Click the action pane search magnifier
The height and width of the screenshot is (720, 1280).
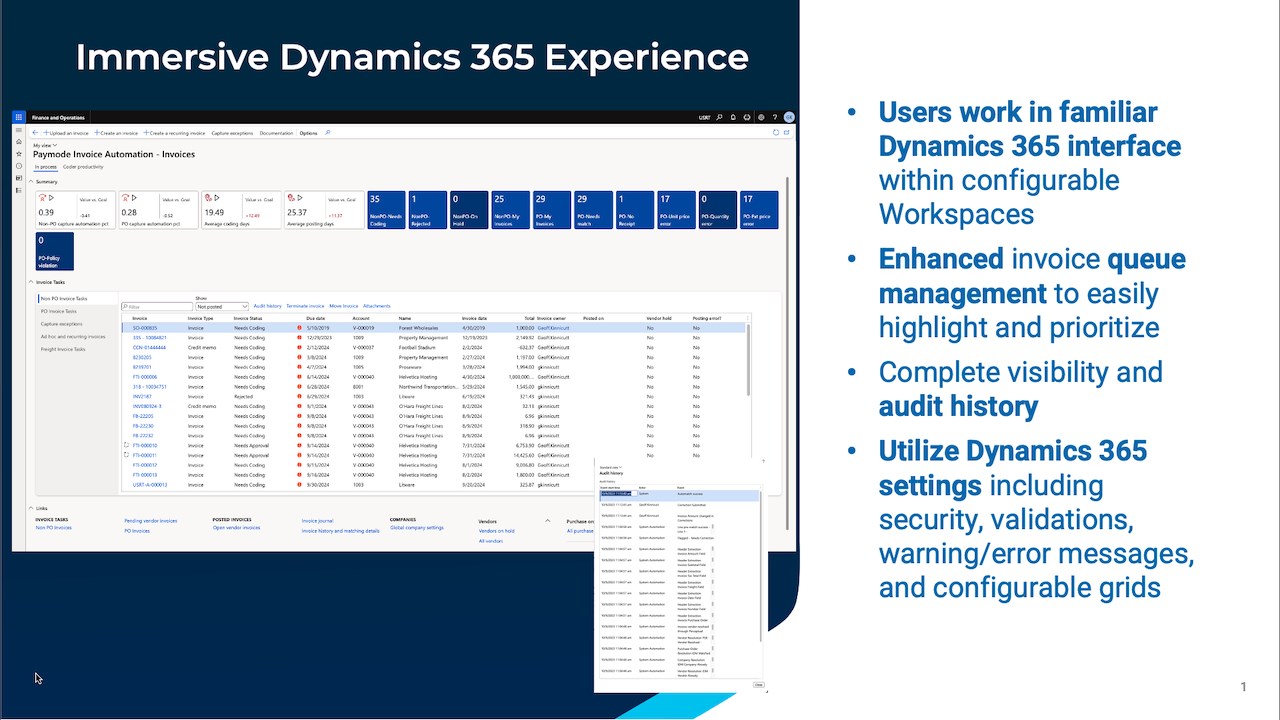(x=327, y=133)
